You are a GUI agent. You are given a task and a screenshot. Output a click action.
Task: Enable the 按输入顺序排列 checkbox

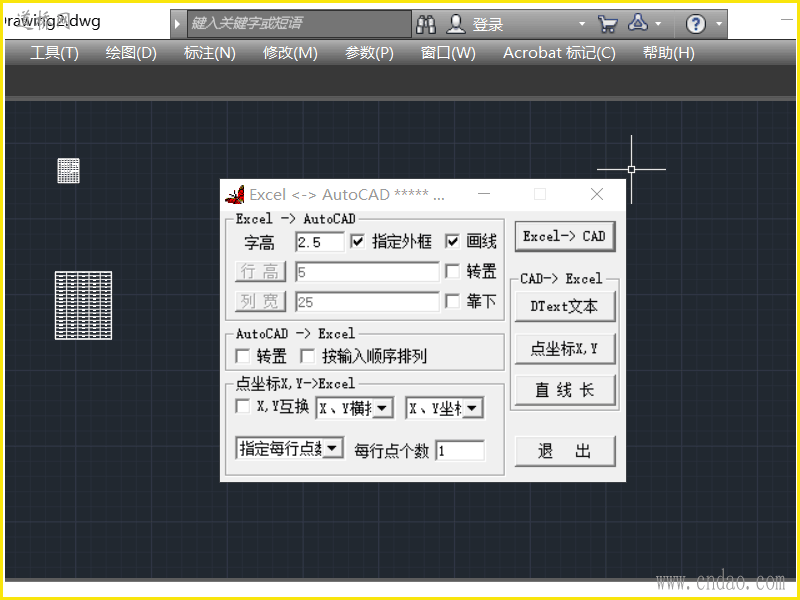click(307, 356)
